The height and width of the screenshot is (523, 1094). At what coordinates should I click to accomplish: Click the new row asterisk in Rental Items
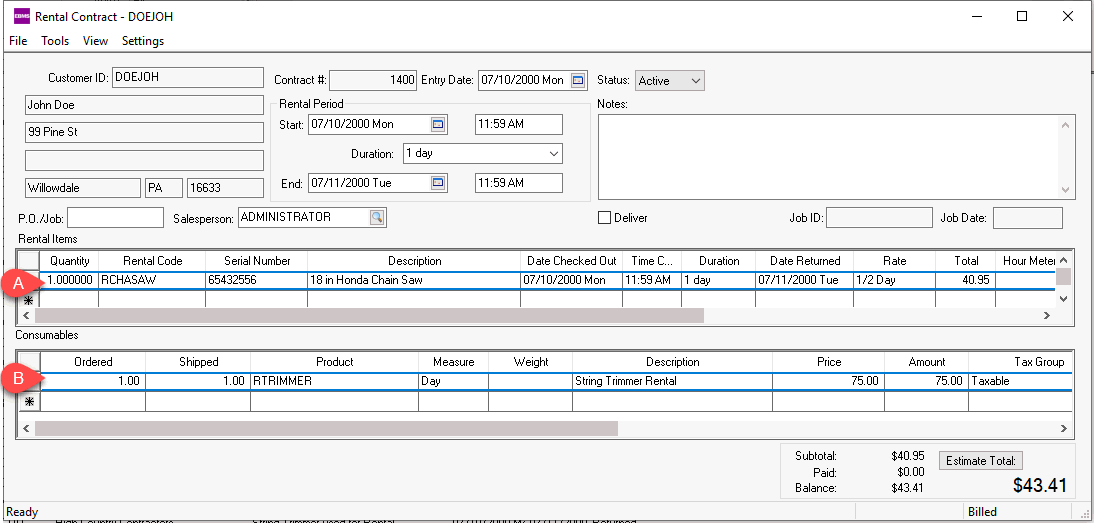coord(28,299)
